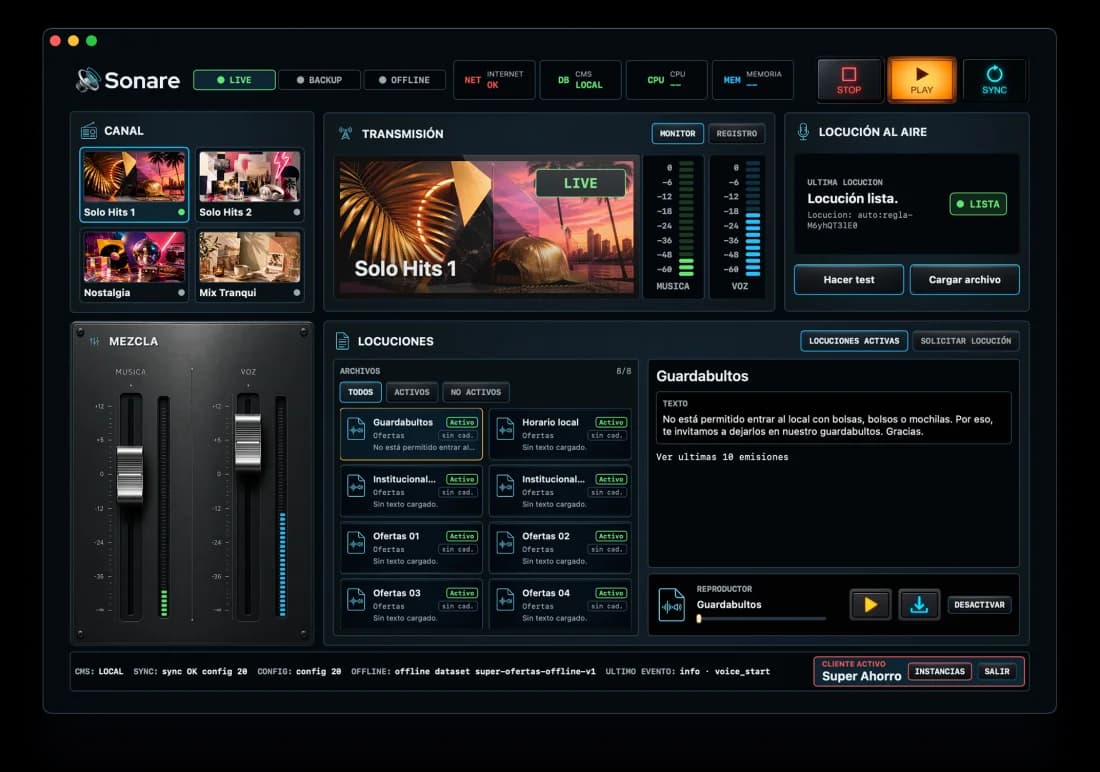The image size is (1100, 772).
Task: Select the Solo Hits 2 channel
Action: click(249, 185)
